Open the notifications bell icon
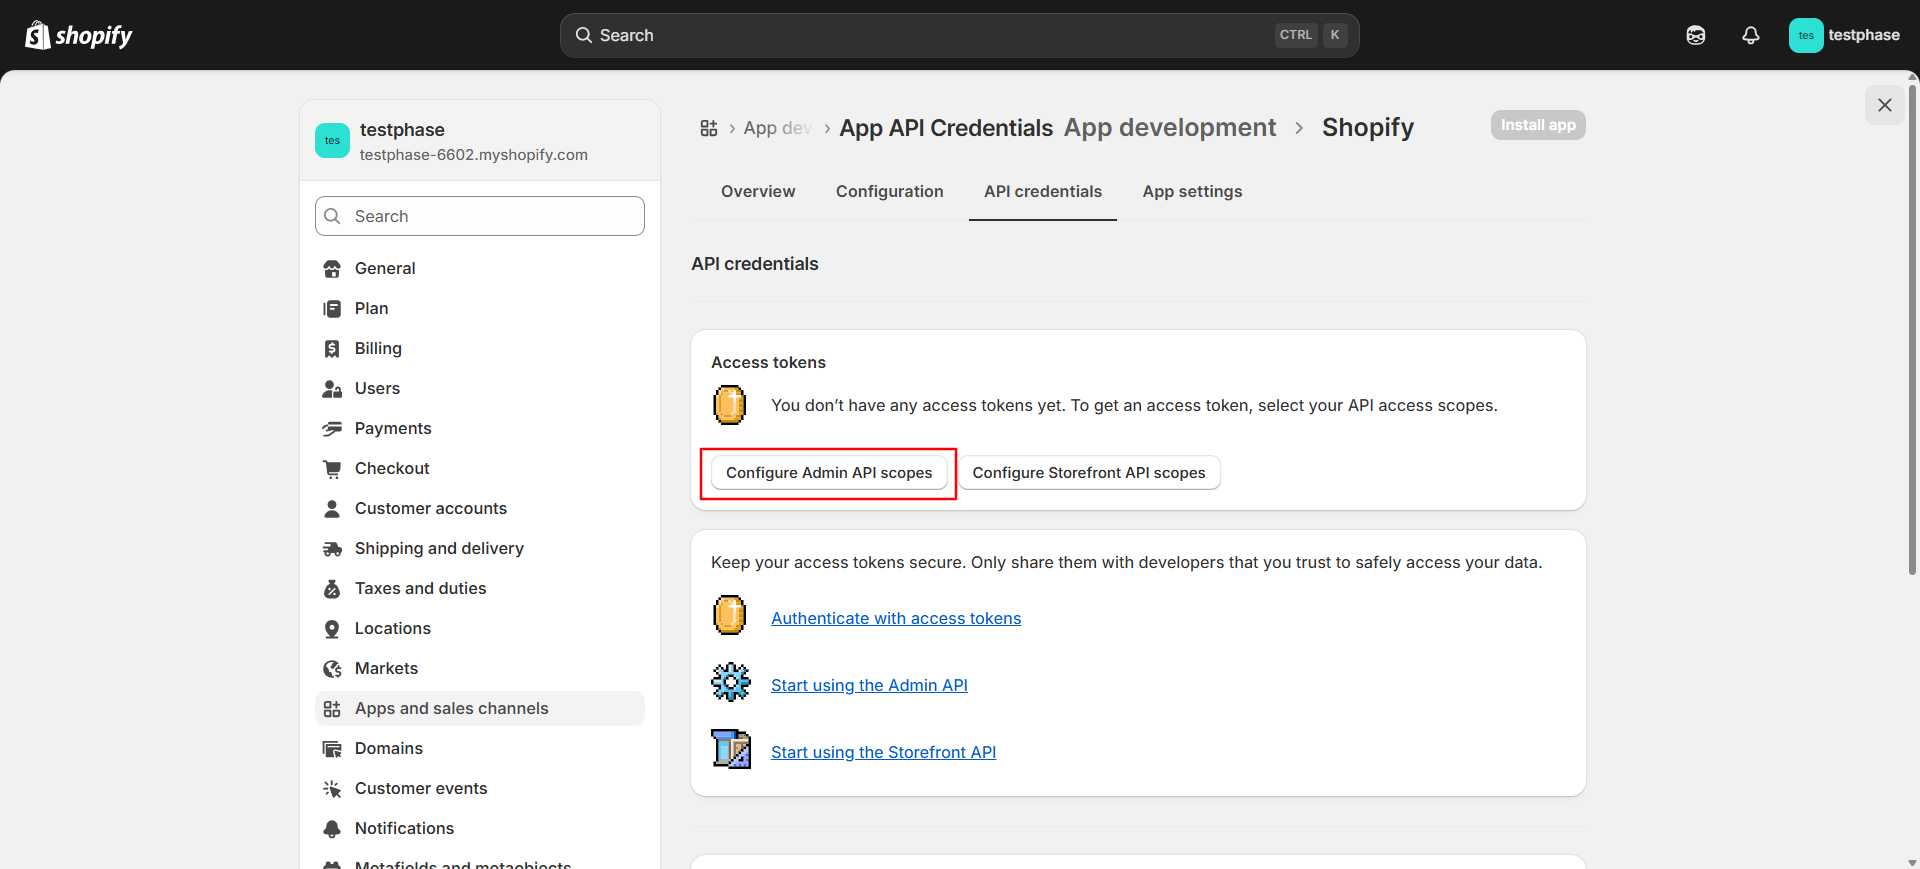The height and width of the screenshot is (869, 1920). pyautogui.click(x=1751, y=35)
